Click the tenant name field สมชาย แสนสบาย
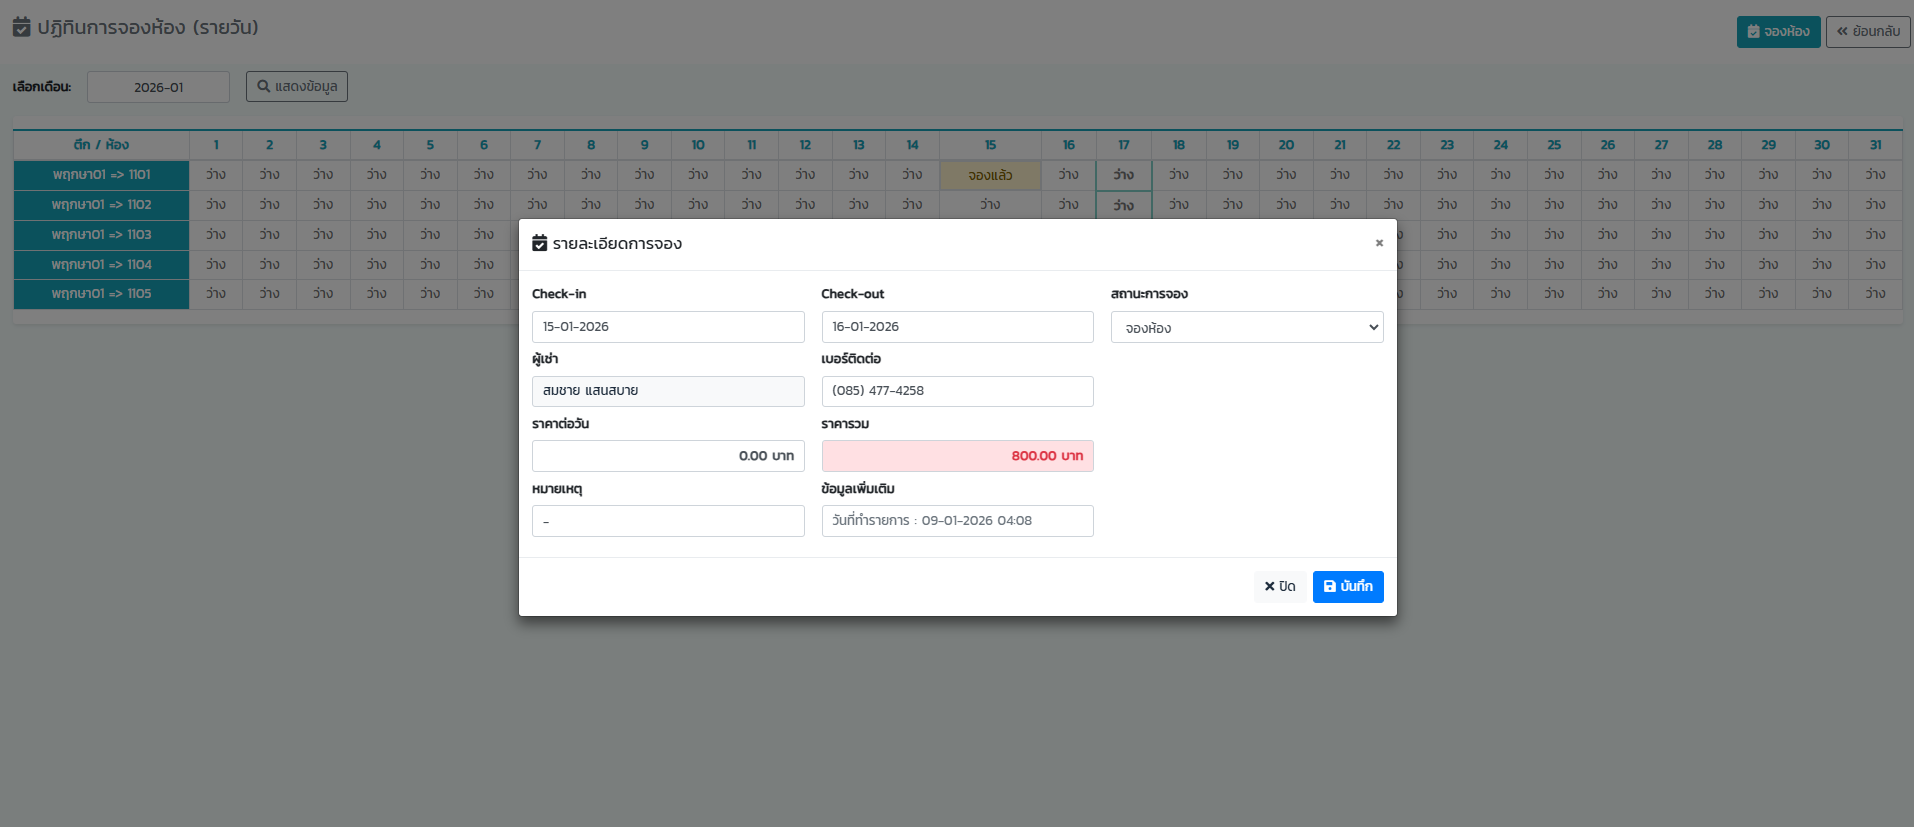The width and height of the screenshot is (1914, 827). pyautogui.click(x=668, y=391)
